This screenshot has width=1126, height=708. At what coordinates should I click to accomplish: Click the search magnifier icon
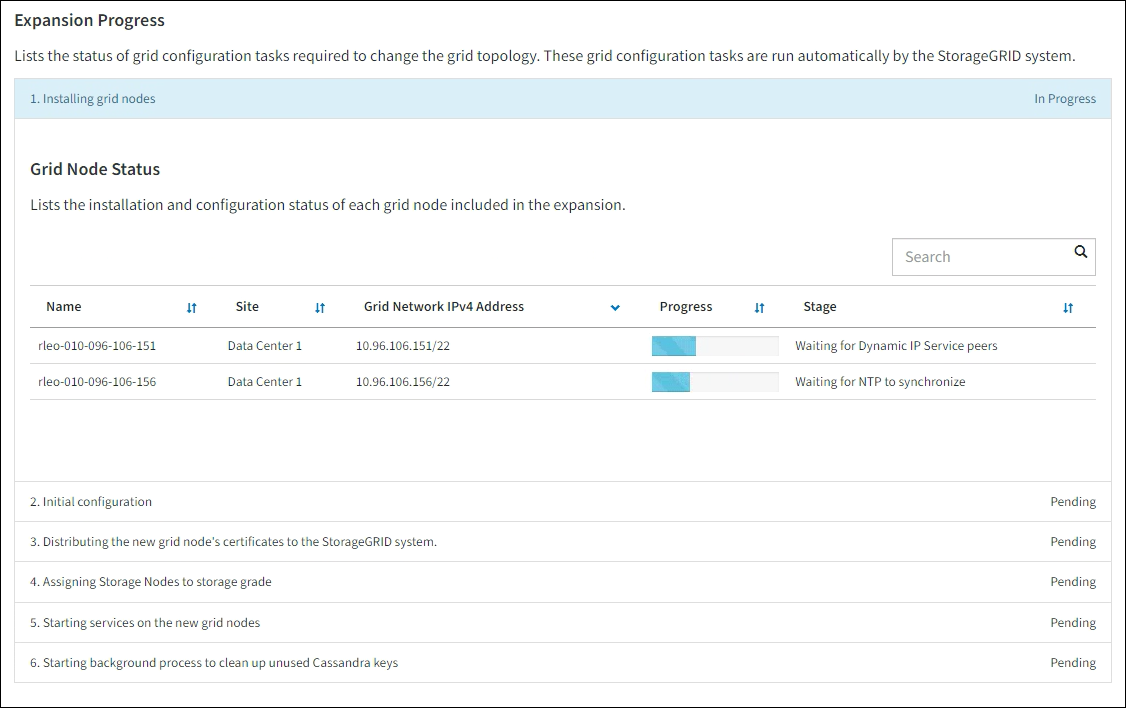(1080, 253)
